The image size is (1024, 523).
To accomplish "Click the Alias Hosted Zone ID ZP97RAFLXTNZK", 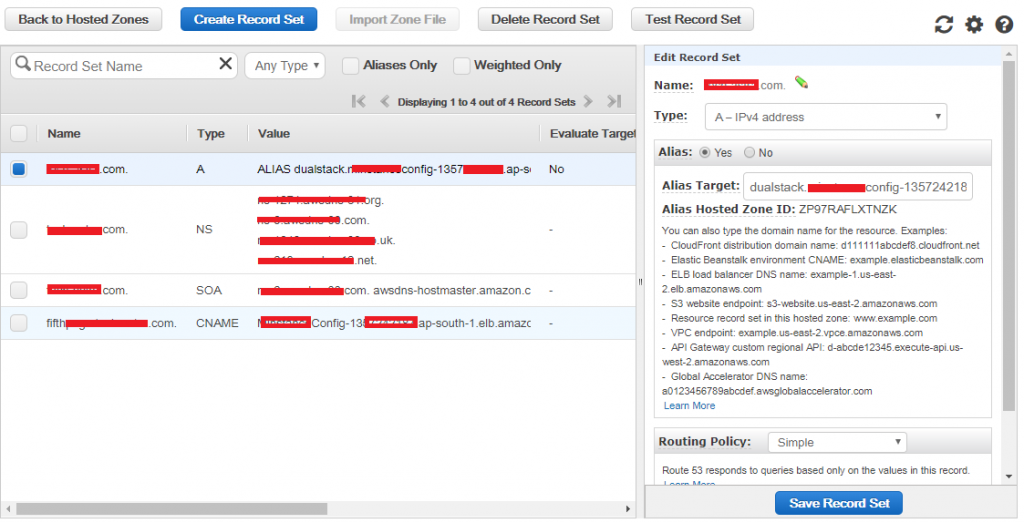I will point(848,209).
